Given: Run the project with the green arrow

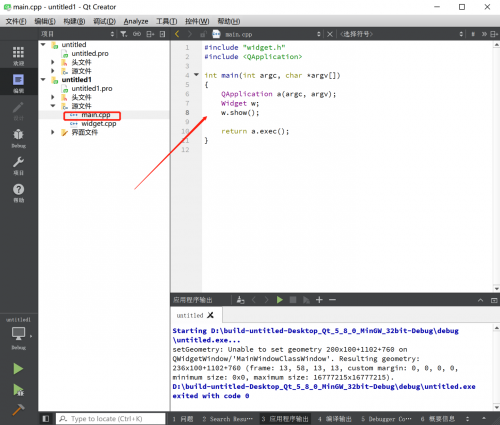Looking at the screenshot, I should point(18,369).
